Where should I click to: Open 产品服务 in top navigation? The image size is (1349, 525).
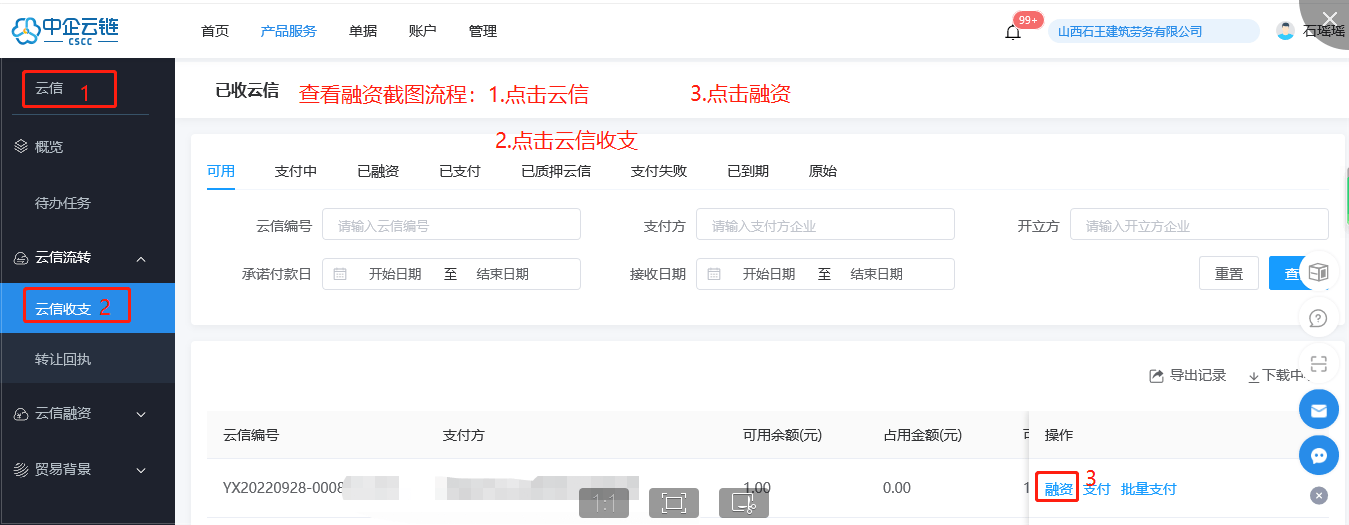point(289,31)
